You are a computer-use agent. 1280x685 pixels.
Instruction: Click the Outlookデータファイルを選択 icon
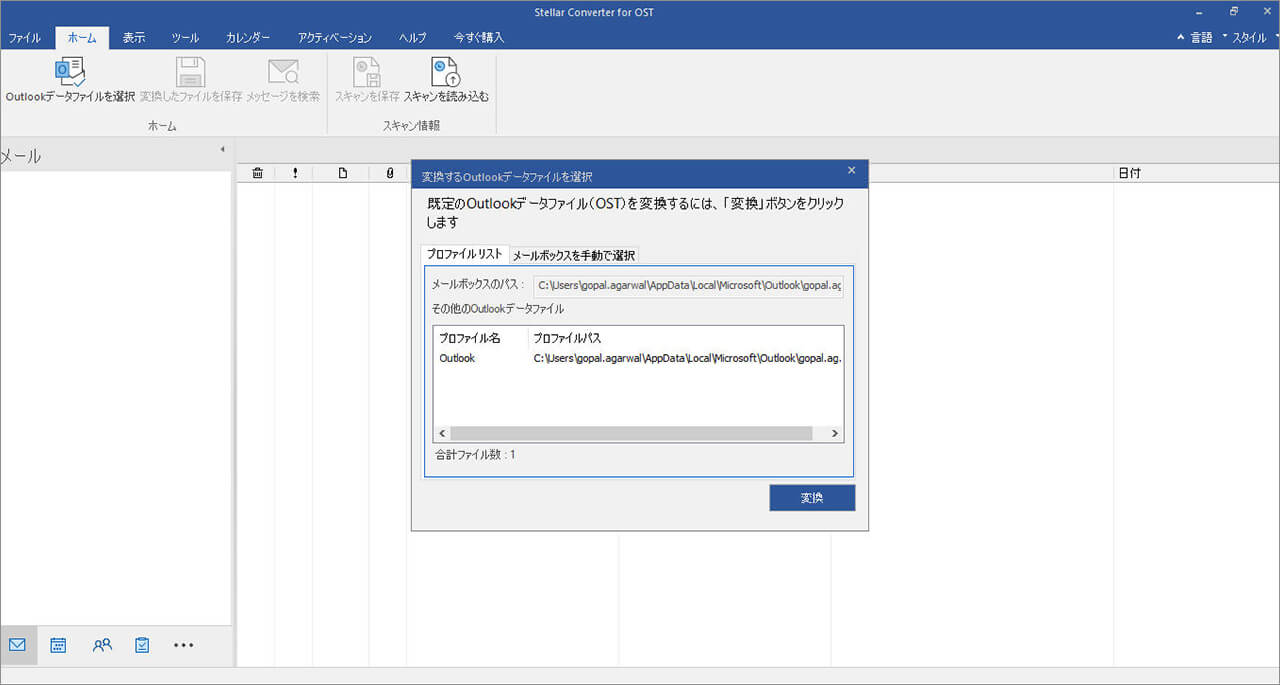click(x=70, y=73)
